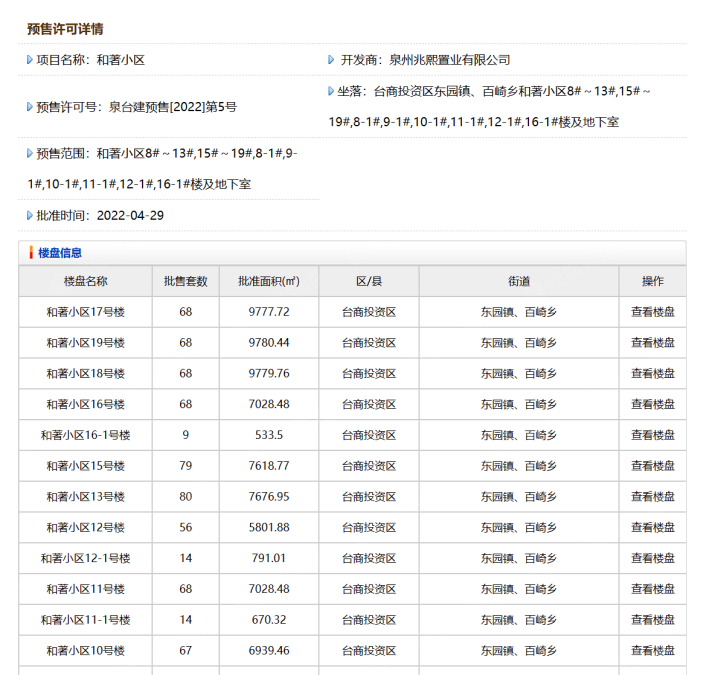715x675 pixels.
Task: Click the 街道 column header
Action: click(519, 281)
